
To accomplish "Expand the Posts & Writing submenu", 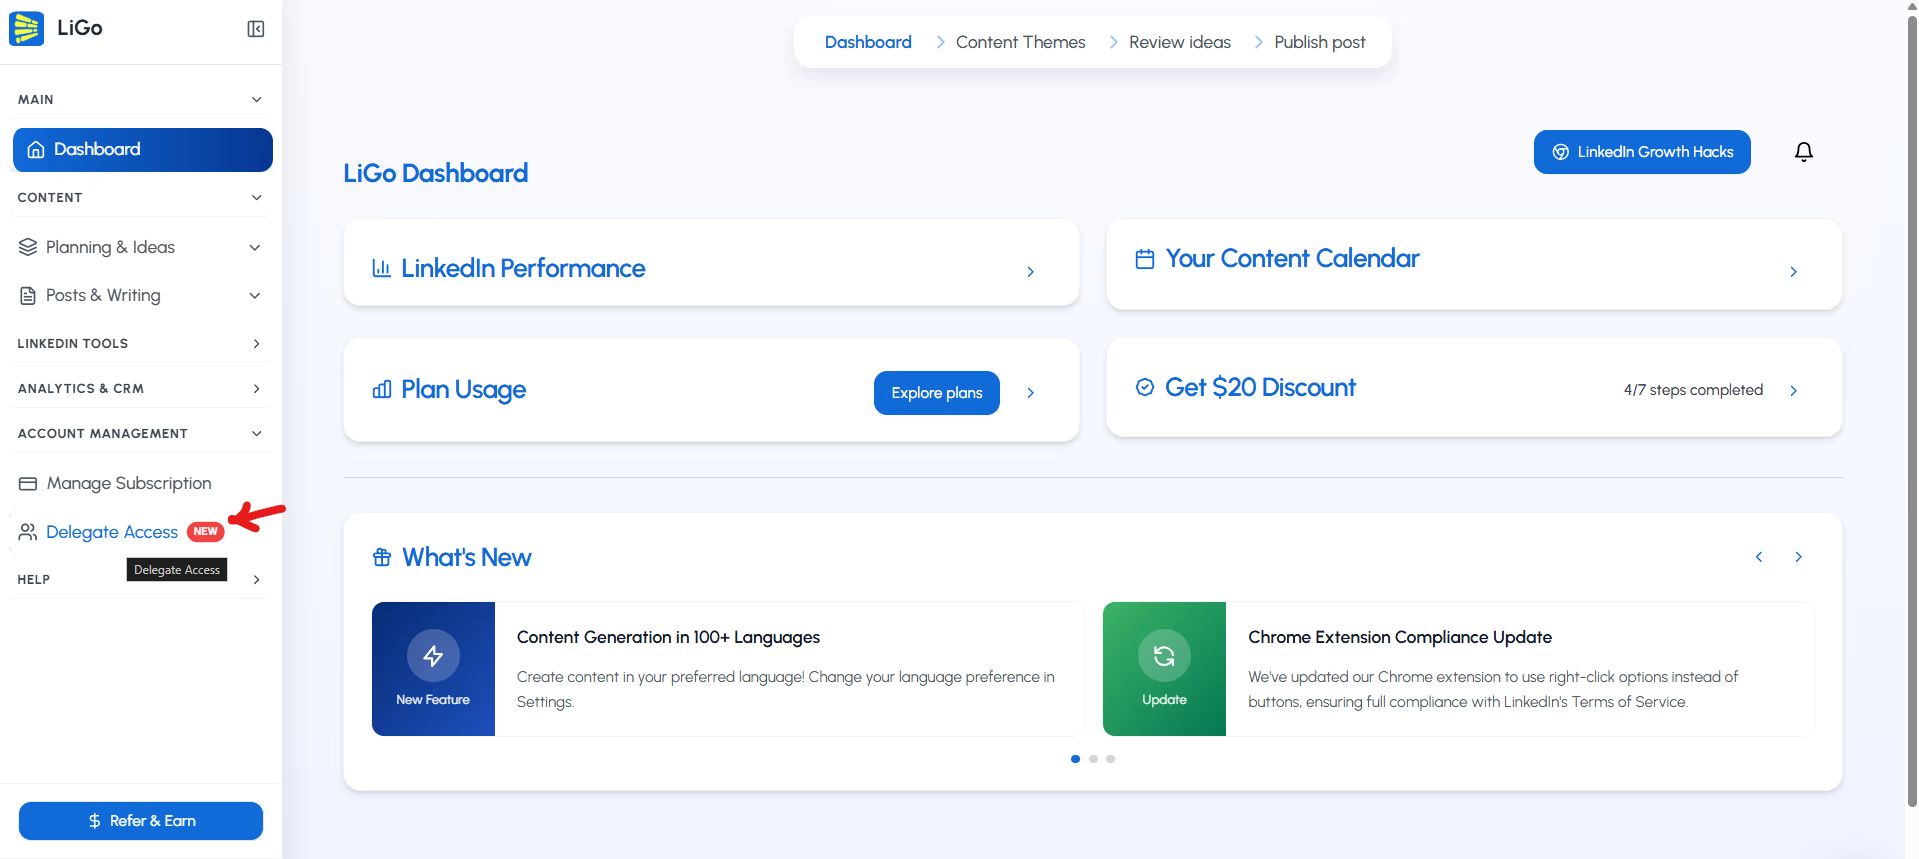I will (255, 296).
